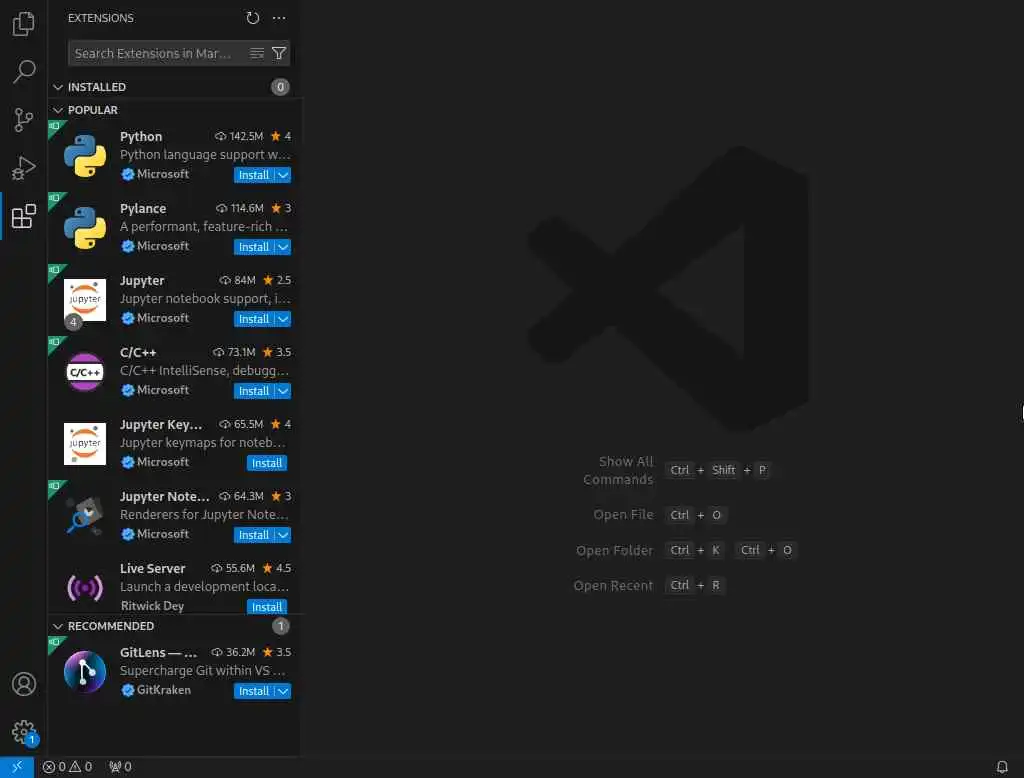This screenshot has height=778, width=1024.
Task: Select the Jupyter extension pack badge 4
Action: tap(73, 321)
